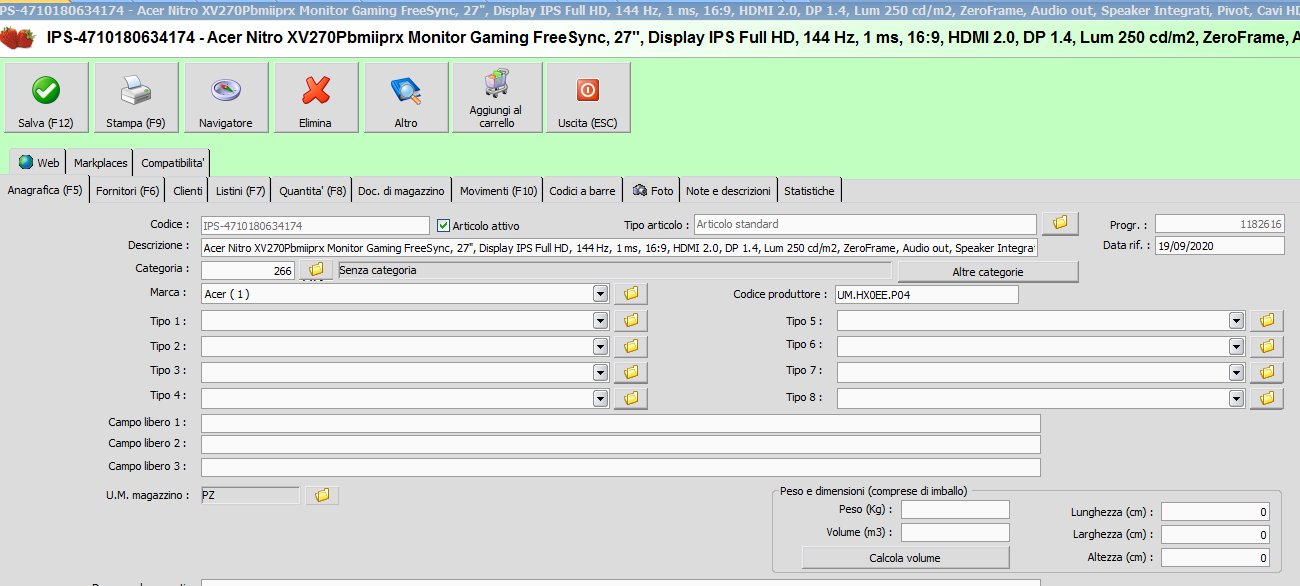
Task: Expand the Tipo 3 dropdown
Action: (x=600, y=372)
